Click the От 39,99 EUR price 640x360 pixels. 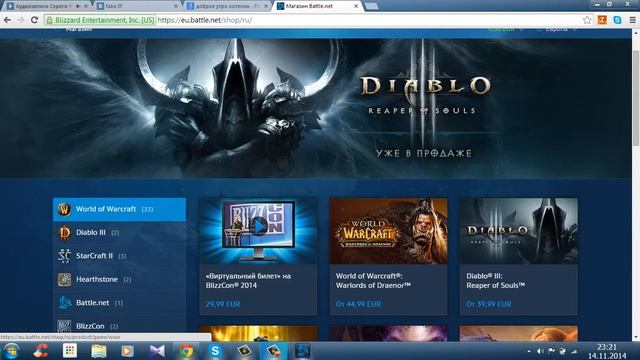click(489, 304)
